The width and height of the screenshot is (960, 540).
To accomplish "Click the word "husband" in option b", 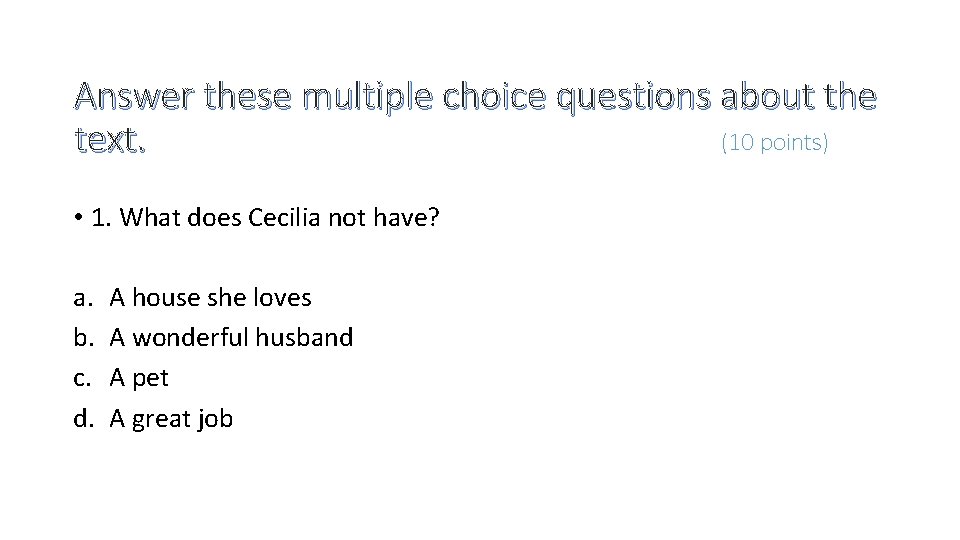I will tap(304, 338).
